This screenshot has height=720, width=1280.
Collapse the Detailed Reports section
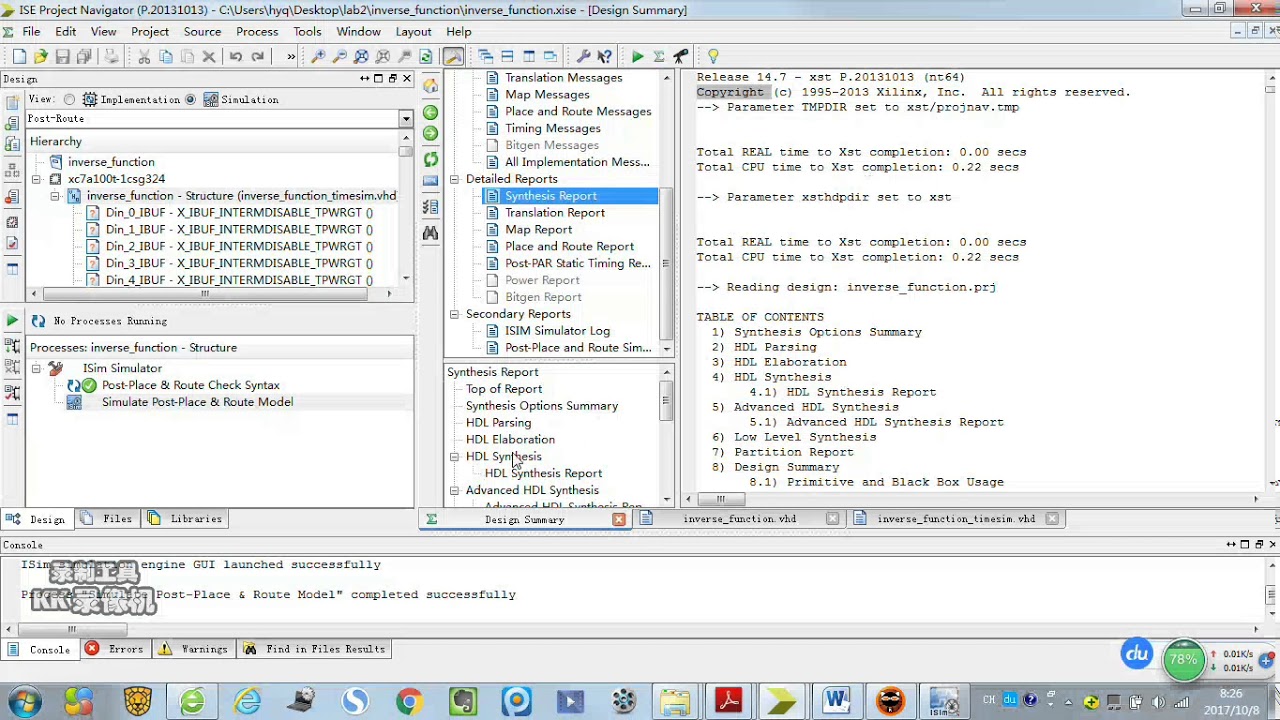point(454,179)
